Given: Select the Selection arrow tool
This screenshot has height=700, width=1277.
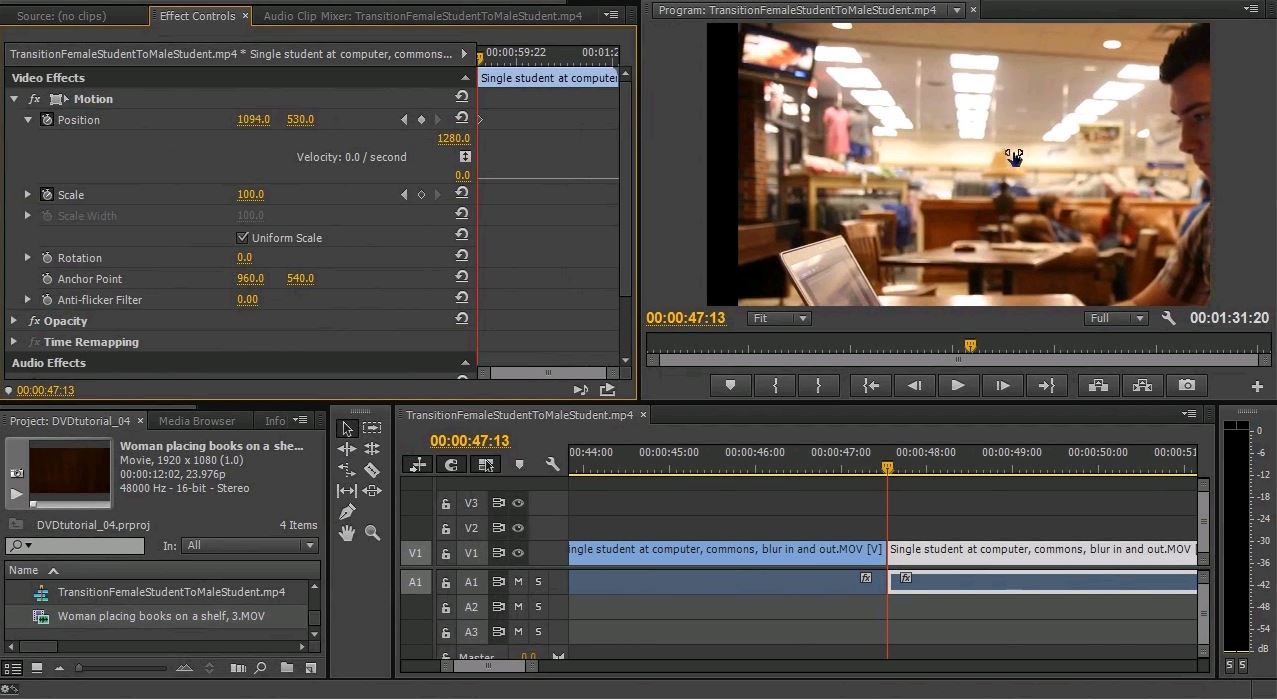Looking at the screenshot, I should (347, 428).
